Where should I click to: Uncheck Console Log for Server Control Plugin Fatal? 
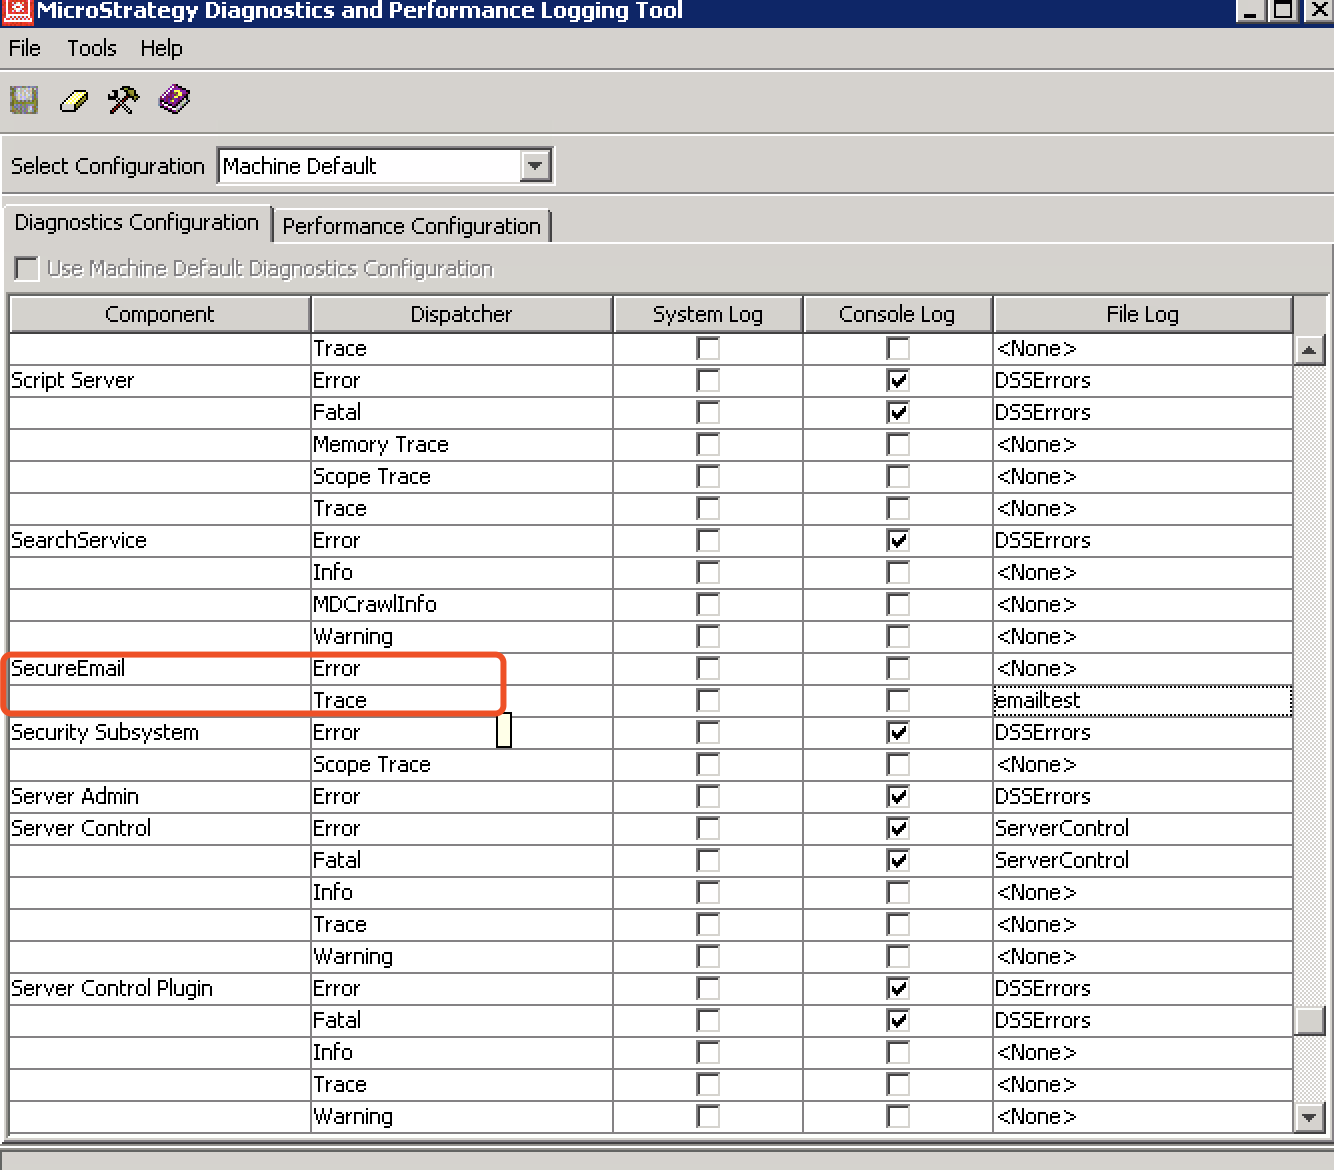[x=898, y=1020]
